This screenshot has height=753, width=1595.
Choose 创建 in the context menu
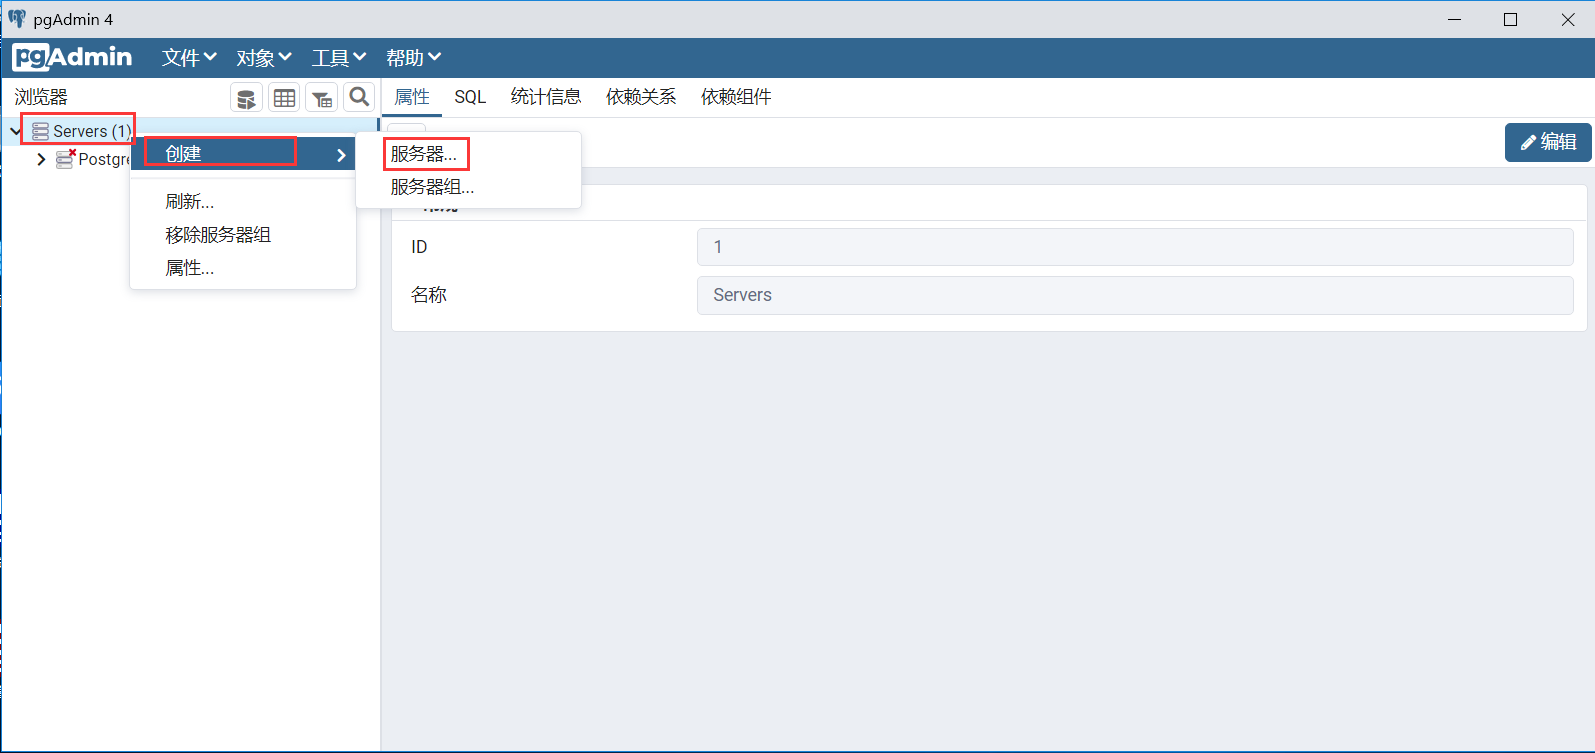click(243, 154)
